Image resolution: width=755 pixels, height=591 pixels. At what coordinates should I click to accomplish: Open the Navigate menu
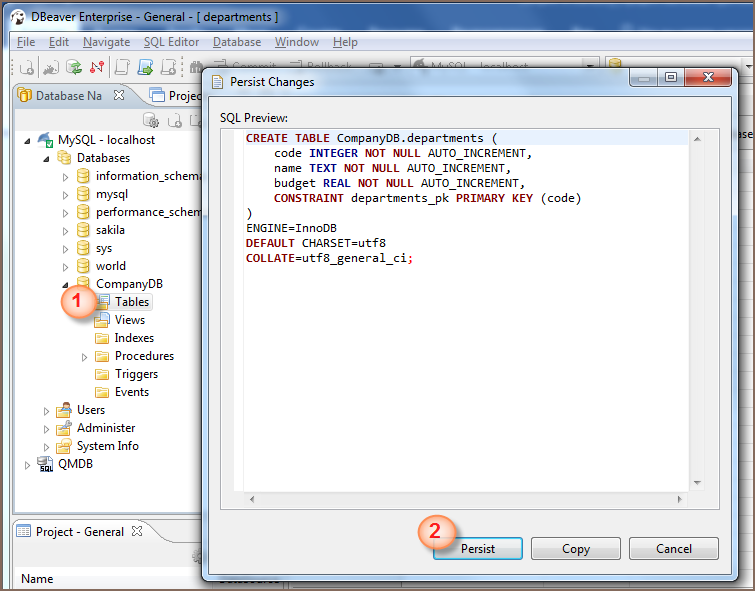pyautogui.click(x=106, y=42)
